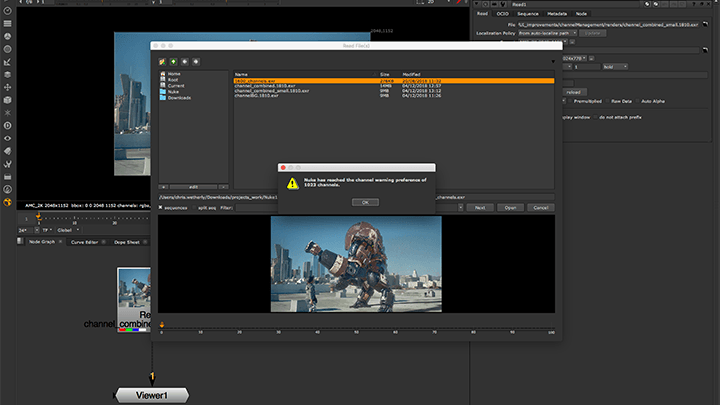The image size is (720, 405).
Task: Select the Viewer1 node in node graph
Action: 152,395
